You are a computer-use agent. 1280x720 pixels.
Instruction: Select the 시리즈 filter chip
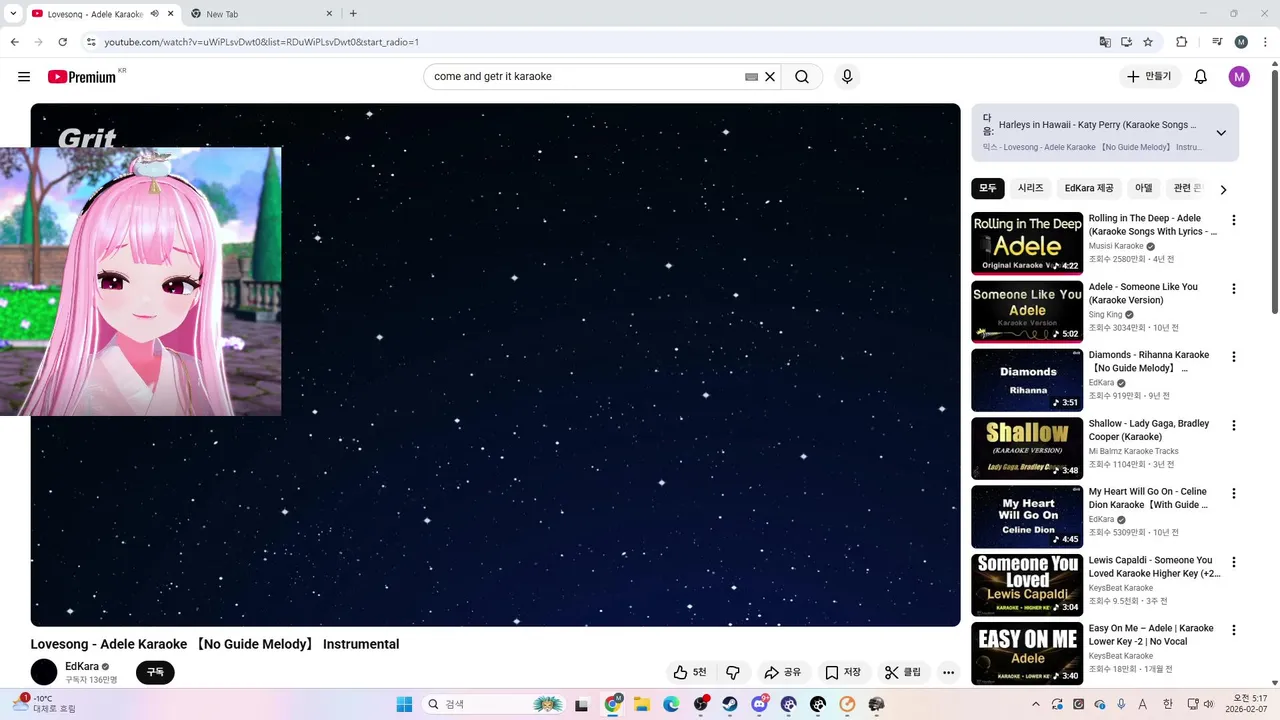(1031, 188)
